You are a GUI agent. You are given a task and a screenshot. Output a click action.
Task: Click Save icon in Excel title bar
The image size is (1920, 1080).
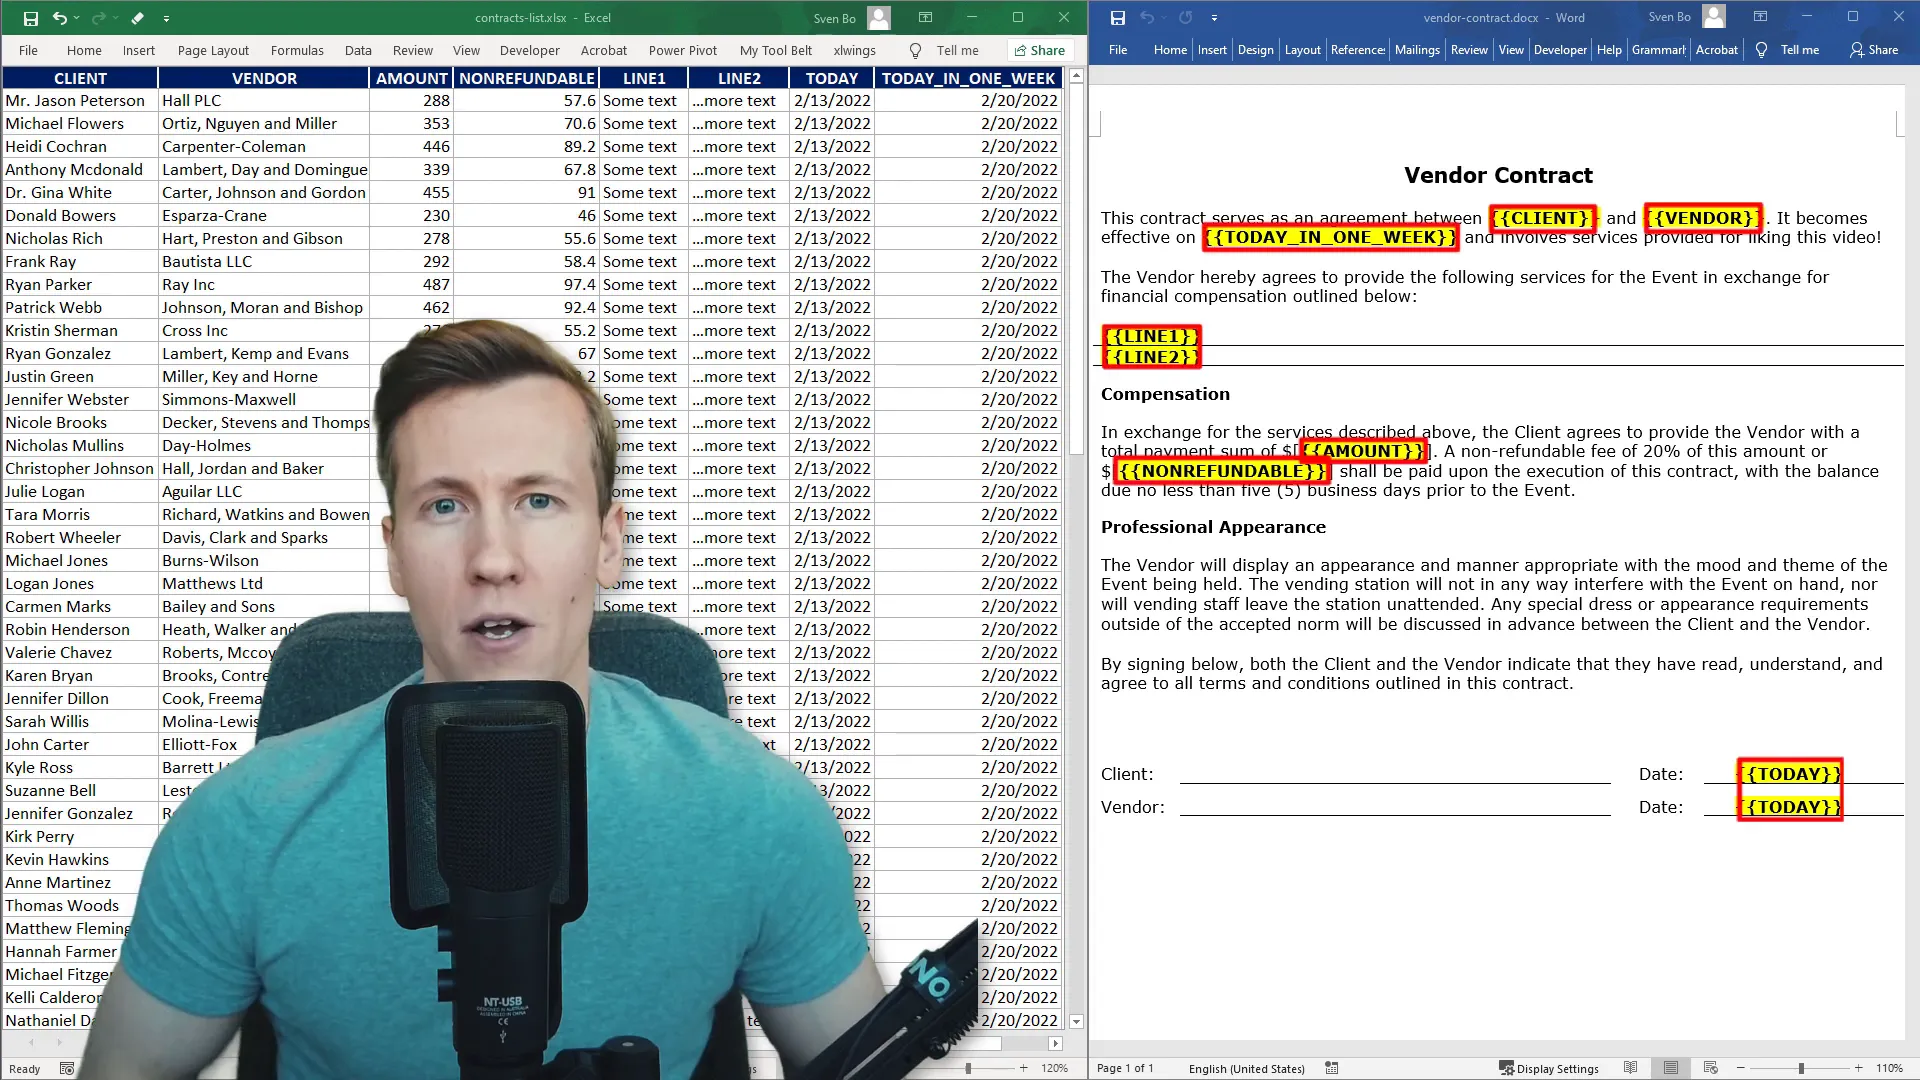coord(30,18)
